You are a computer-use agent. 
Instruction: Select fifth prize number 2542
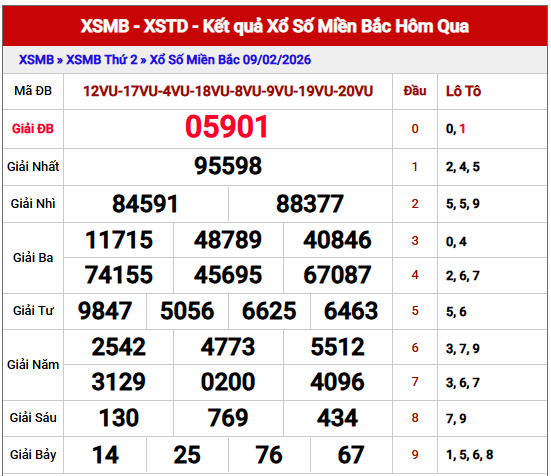click(x=119, y=347)
